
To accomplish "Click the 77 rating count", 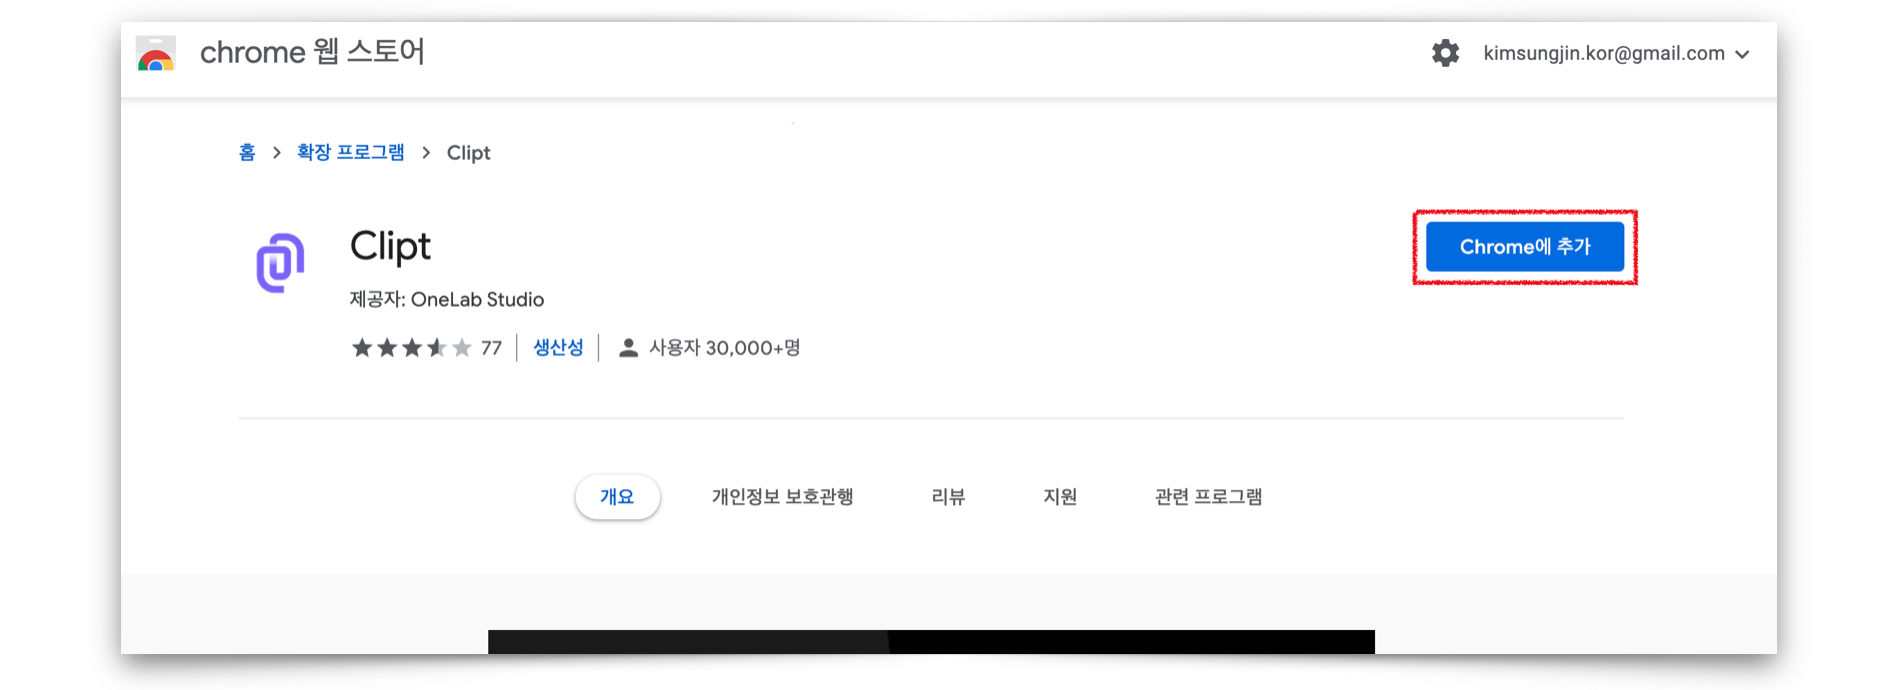I will tap(491, 348).
